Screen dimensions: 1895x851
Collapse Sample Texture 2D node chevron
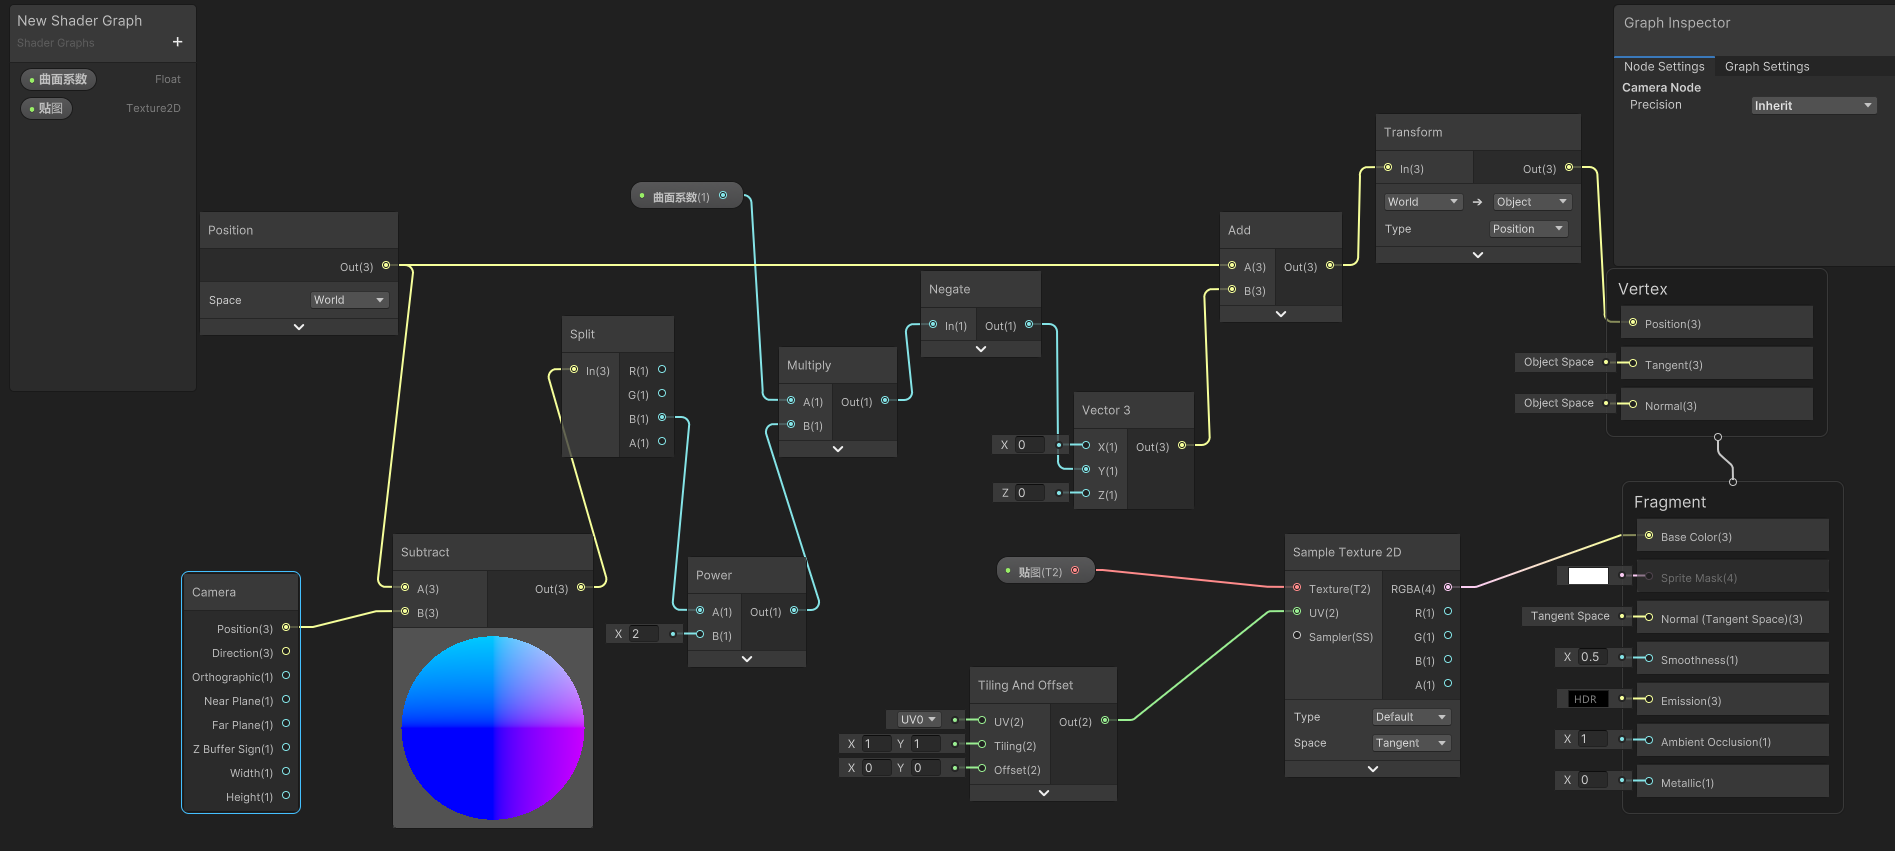pyautogui.click(x=1373, y=769)
